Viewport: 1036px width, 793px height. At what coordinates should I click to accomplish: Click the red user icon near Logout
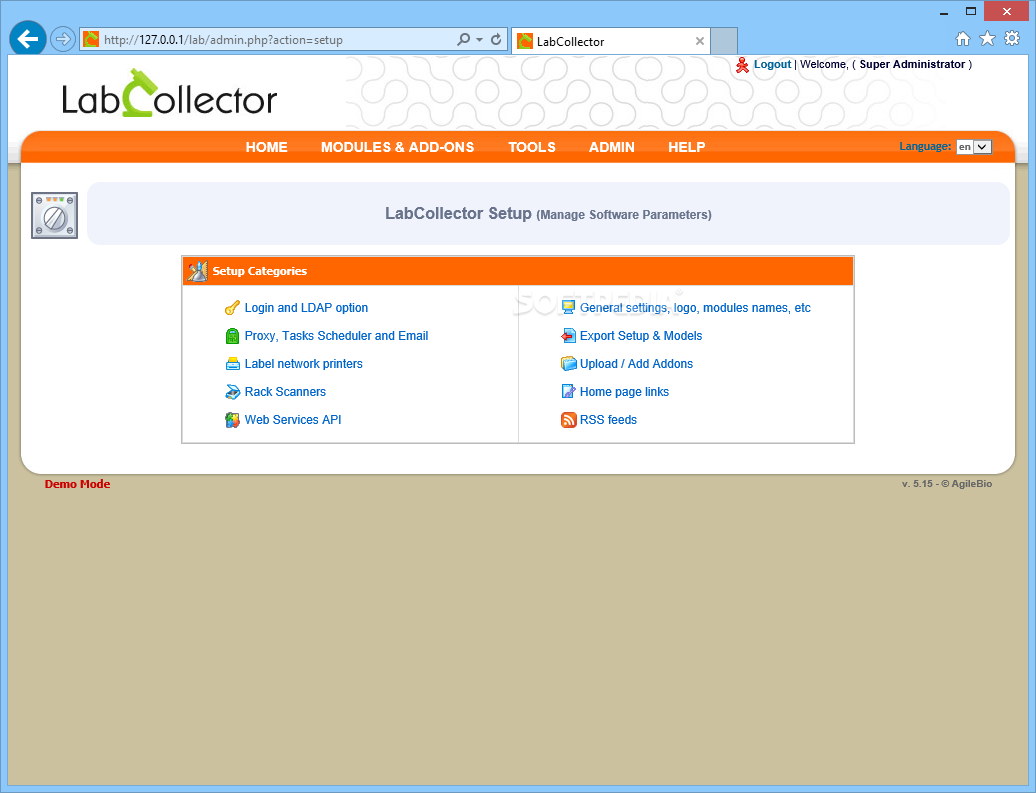pos(742,65)
